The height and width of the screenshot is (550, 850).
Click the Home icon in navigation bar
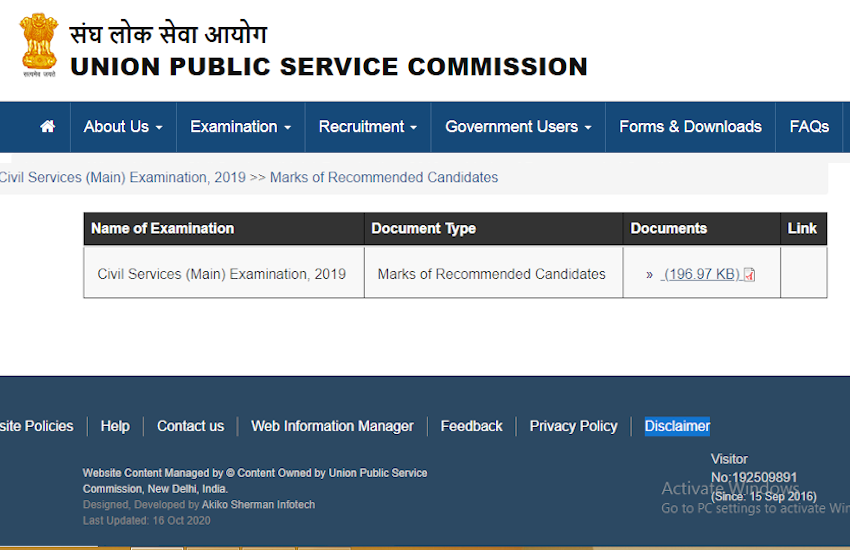pos(47,127)
